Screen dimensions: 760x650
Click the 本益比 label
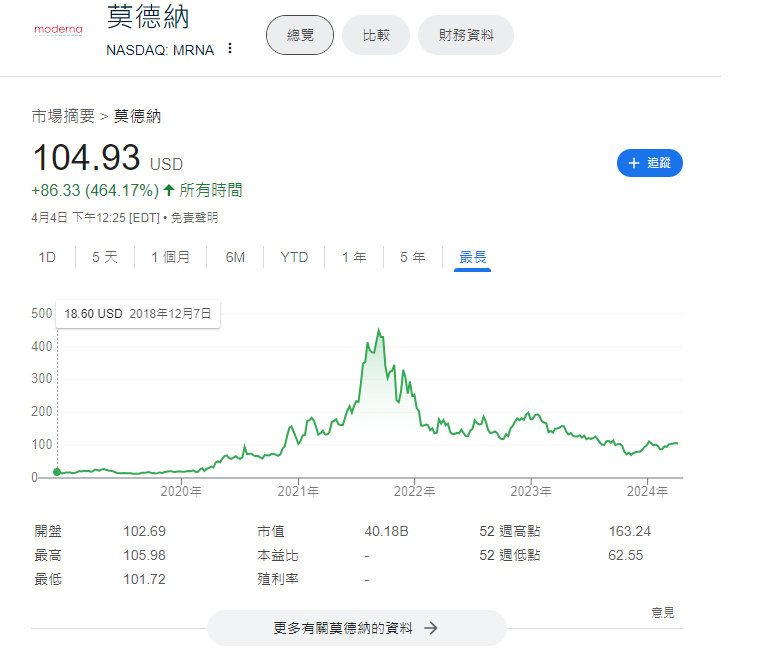pyautogui.click(x=278, y=555)
